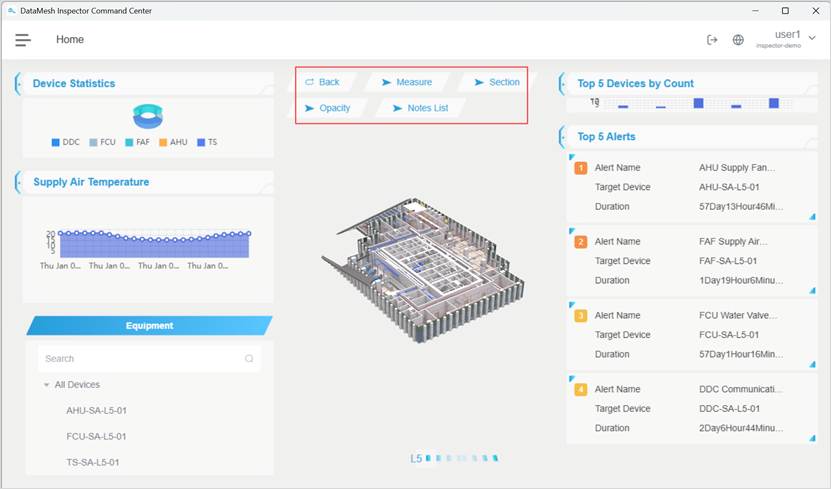Select the Measure tool
This screenshot has height=489, width=831.
tap(406, 82)
